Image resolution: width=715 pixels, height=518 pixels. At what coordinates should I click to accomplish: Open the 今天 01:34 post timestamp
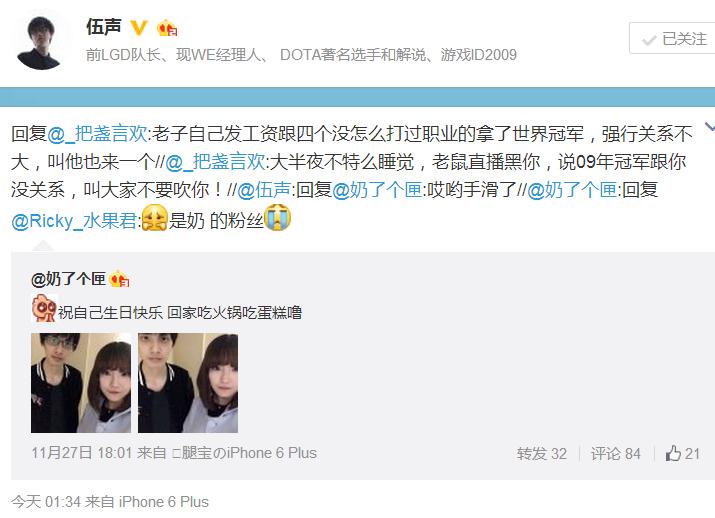46,502
